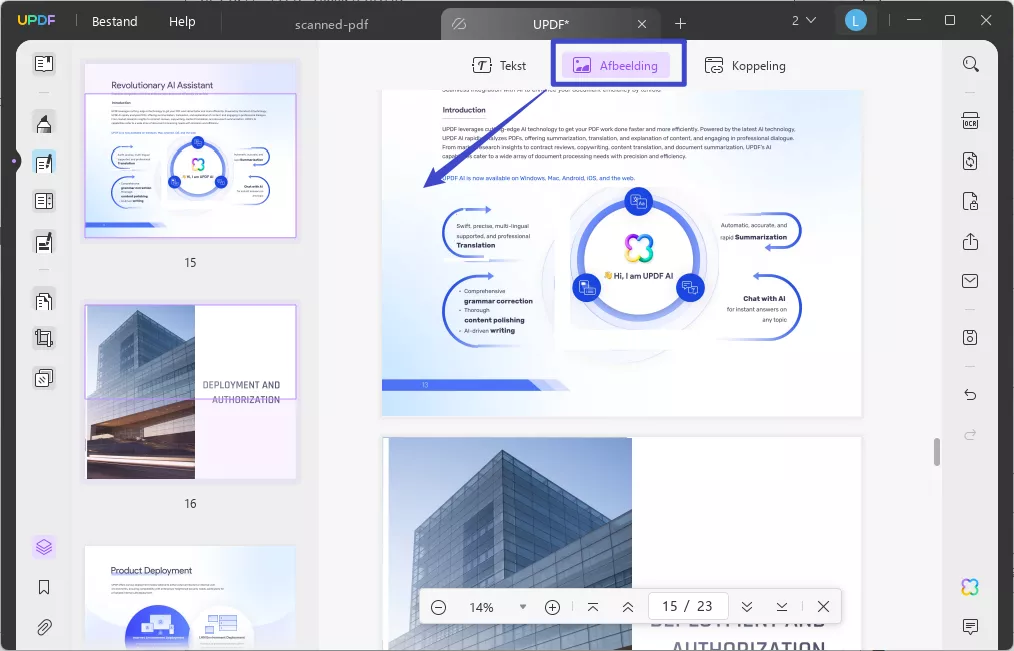The width and height of the screenshot is (1014, 651).
Task: Open the Bookmarks panel icon
Action: click(x=44, y=587)
